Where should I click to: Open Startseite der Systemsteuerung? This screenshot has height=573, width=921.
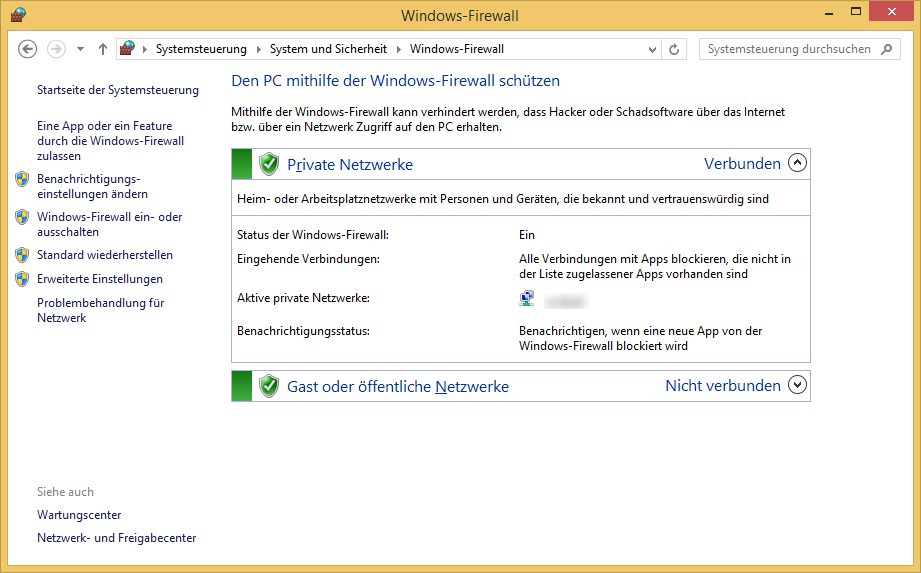(117, 90)
